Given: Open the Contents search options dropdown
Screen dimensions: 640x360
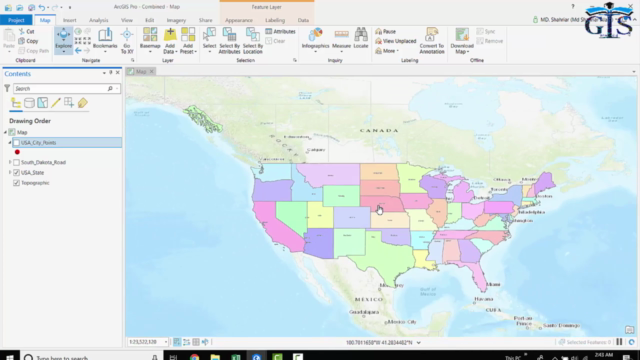Looking at the screenshot, I should click(x=117, y=89).
